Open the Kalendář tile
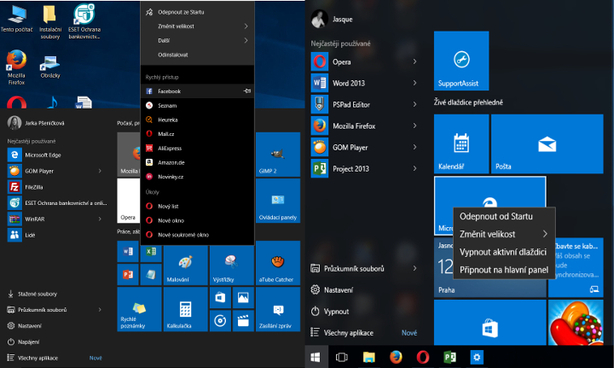The width and height of the screenshot is (614, 368). point(461,144)
